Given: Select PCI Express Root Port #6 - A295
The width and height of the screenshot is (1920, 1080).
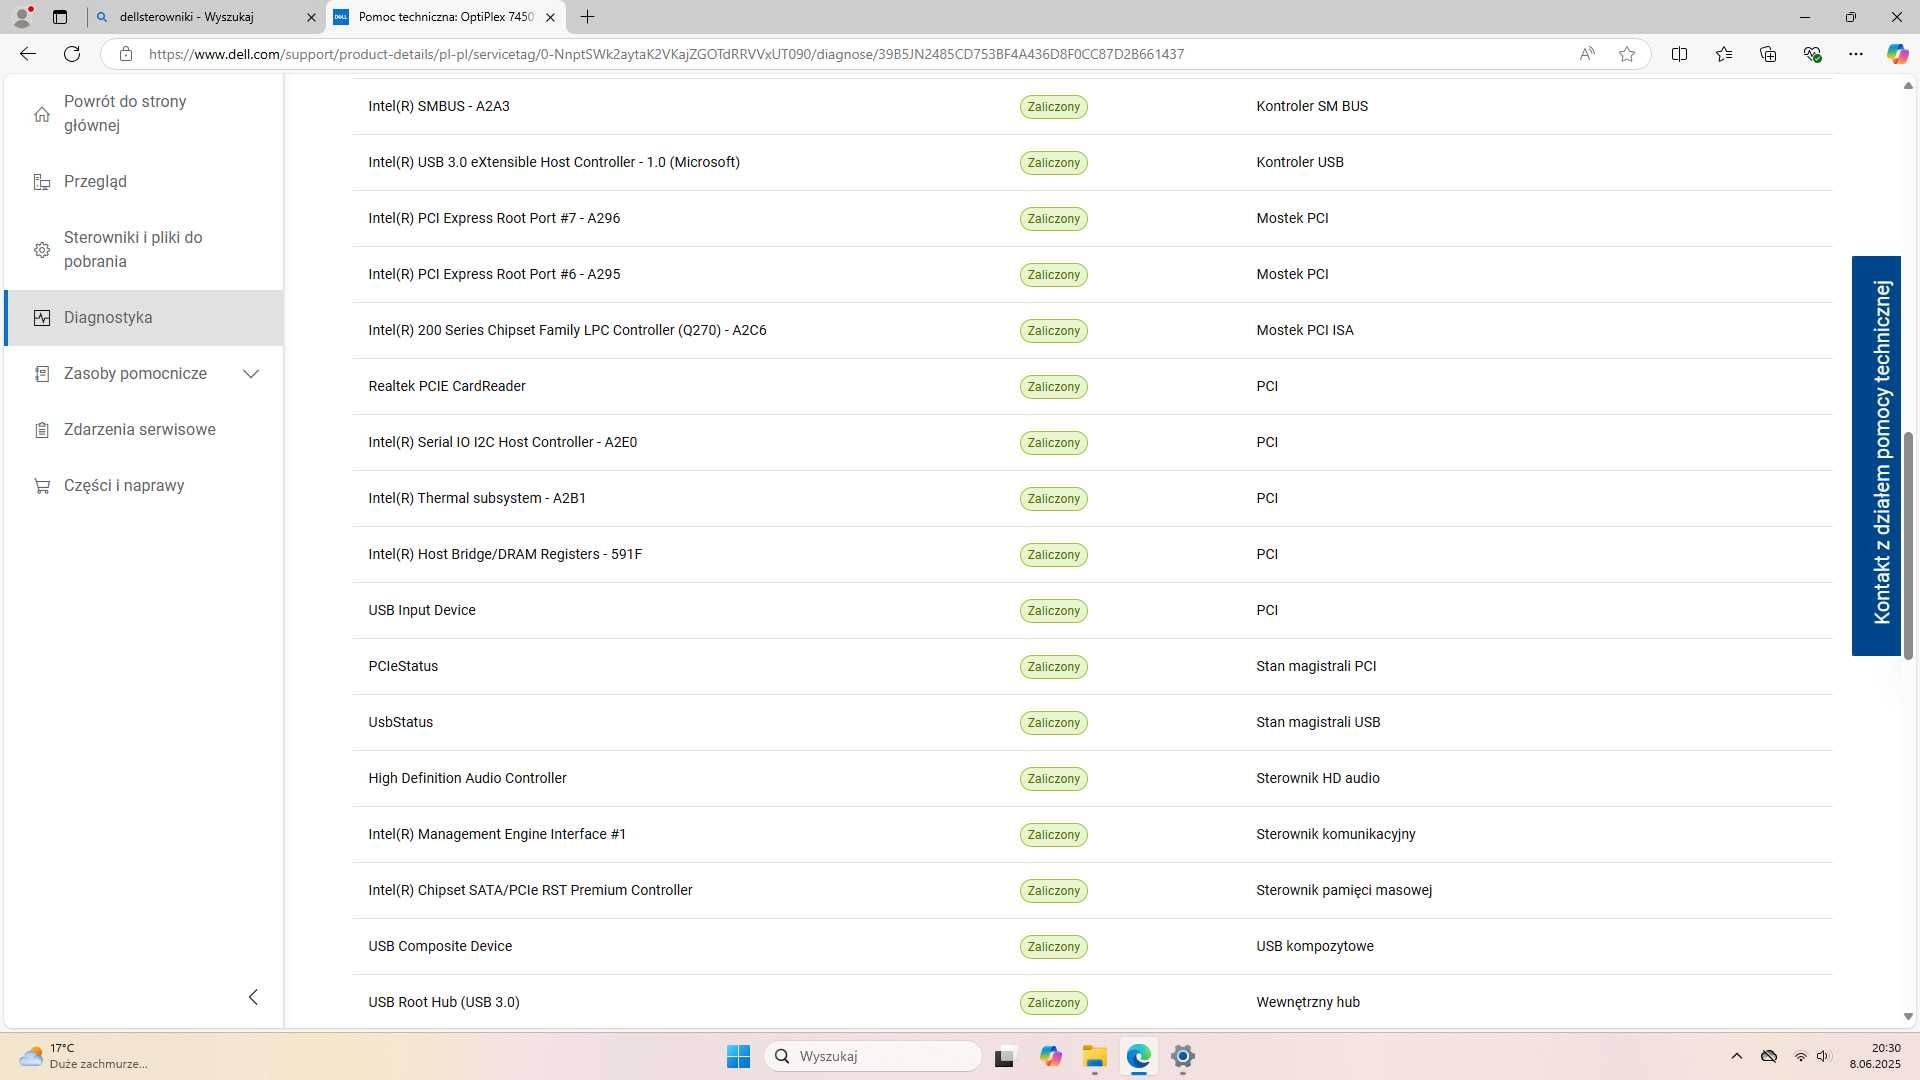Looking at the screenshot, I should [1092, 274].
